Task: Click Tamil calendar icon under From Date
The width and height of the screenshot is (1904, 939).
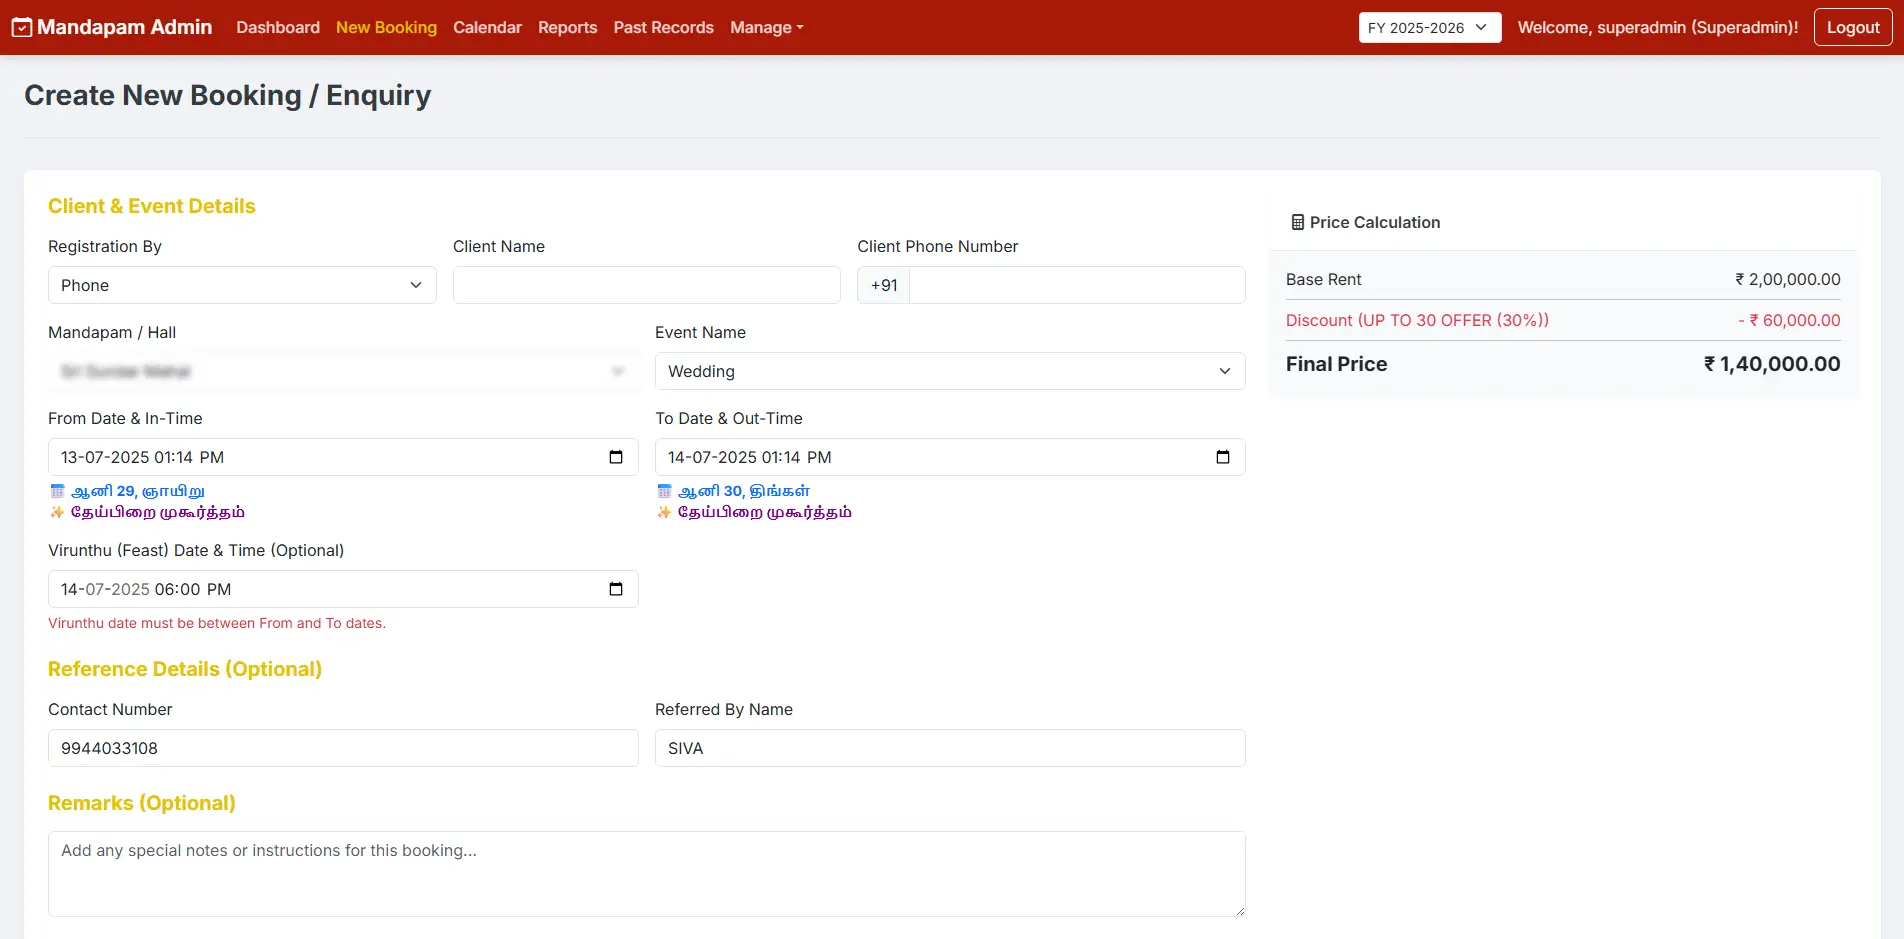Action: (x=57, y=491)
